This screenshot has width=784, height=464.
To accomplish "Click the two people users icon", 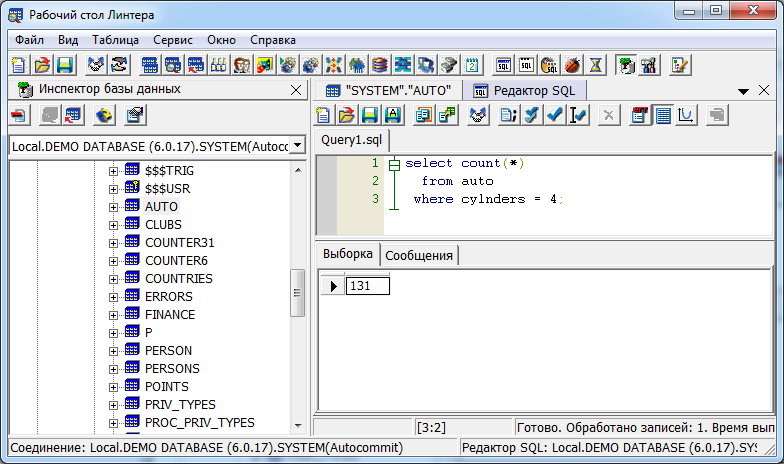I will (241, 65).
